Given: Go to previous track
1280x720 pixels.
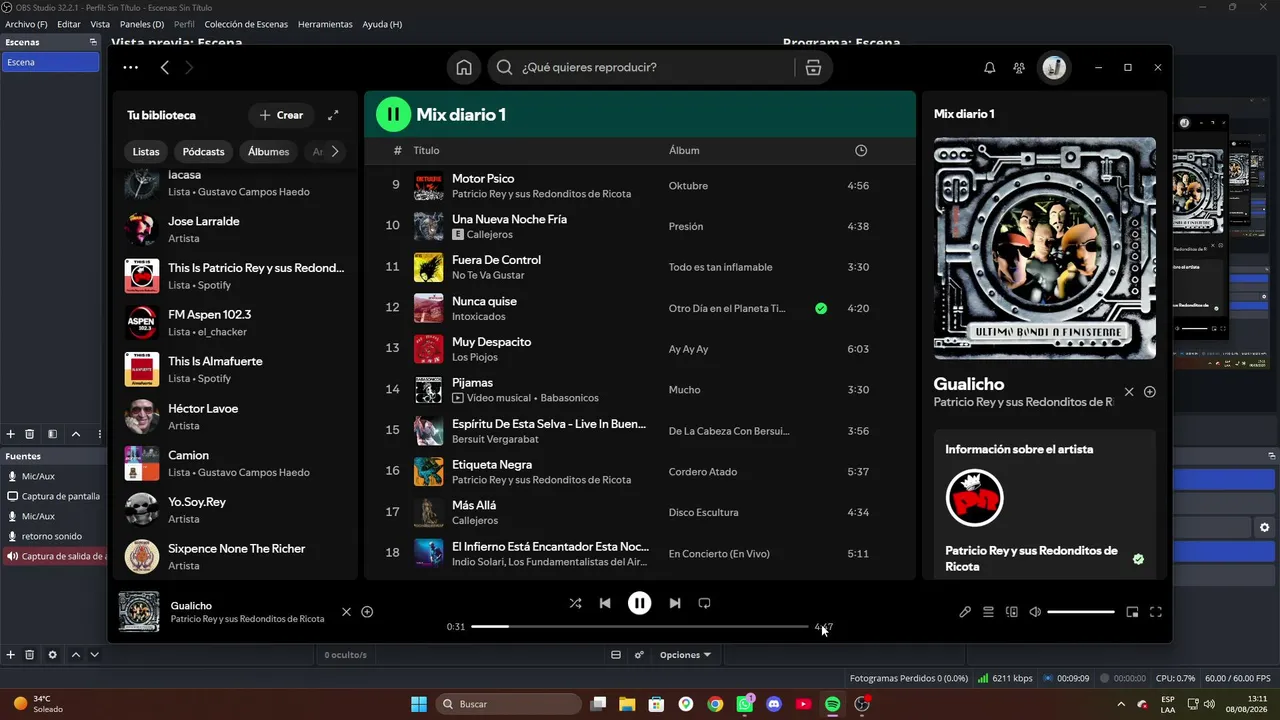Looking at the screenshot, I should click(605, 603).
